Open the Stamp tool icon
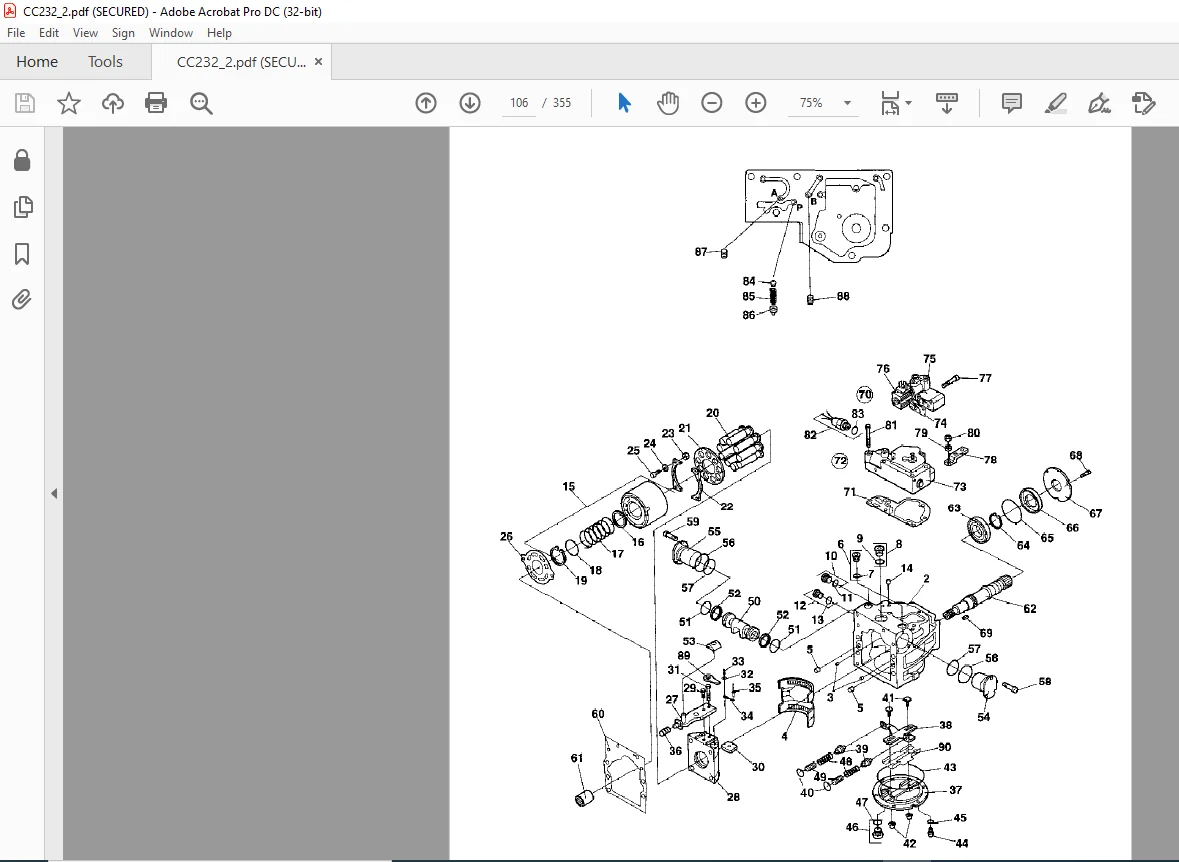The height and width of the screenshot is (862, 1179). tap(1143, 103)
